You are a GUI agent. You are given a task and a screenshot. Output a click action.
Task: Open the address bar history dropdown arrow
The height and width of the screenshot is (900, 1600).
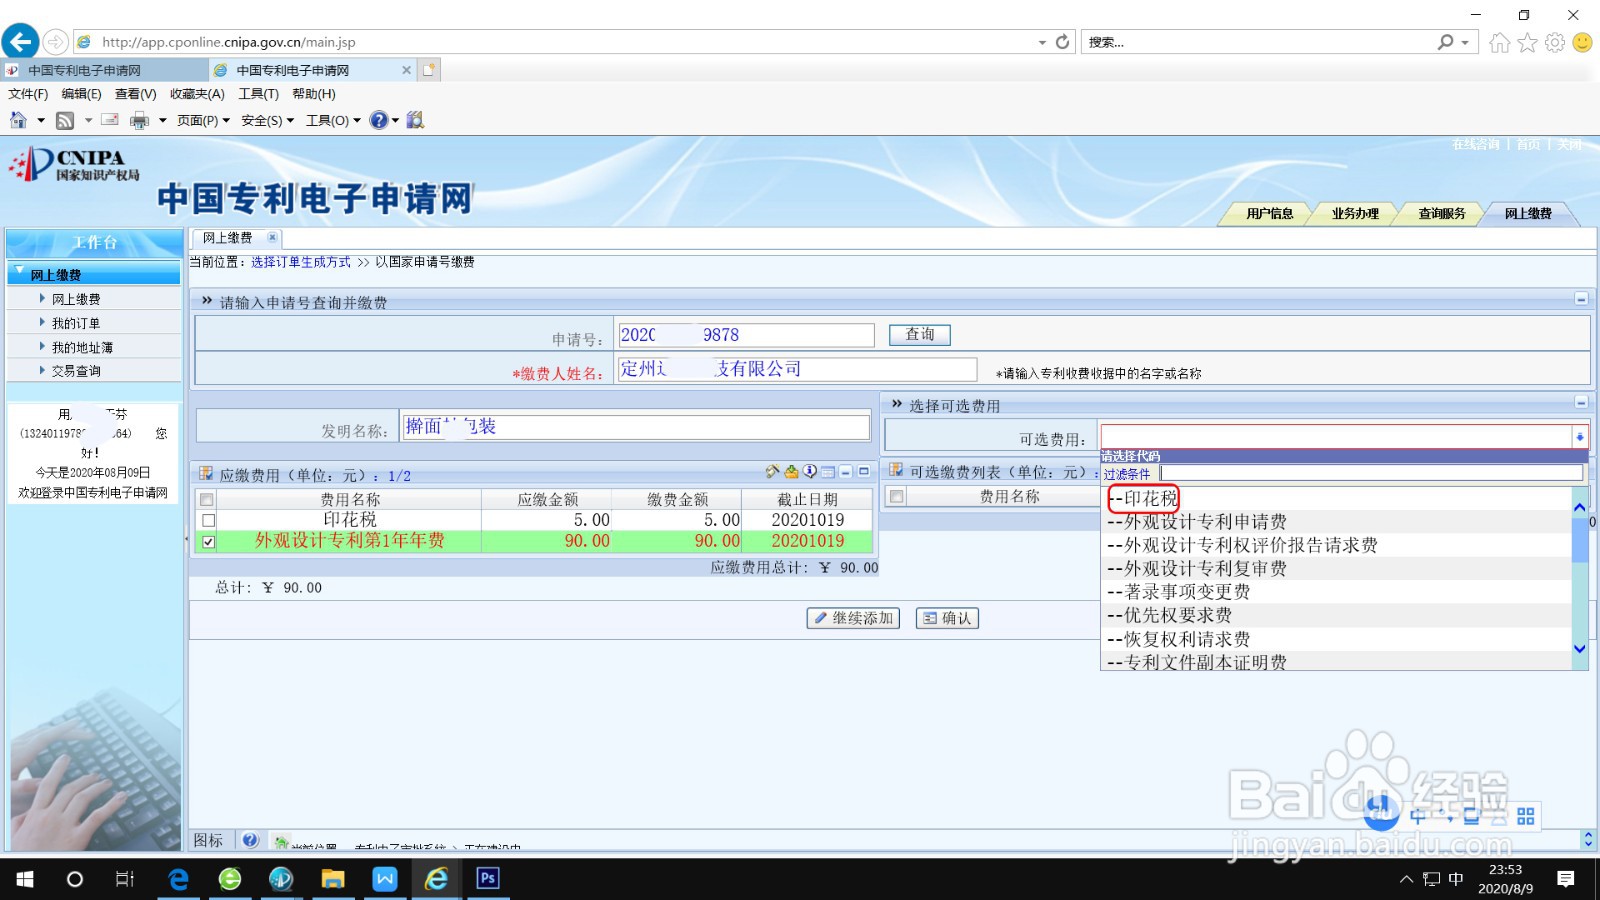tap(1042, 42)
